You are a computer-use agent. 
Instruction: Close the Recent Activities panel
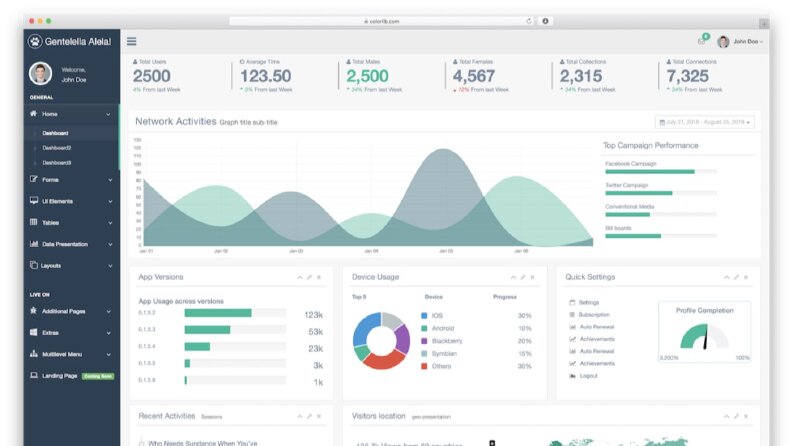(319, 417)
